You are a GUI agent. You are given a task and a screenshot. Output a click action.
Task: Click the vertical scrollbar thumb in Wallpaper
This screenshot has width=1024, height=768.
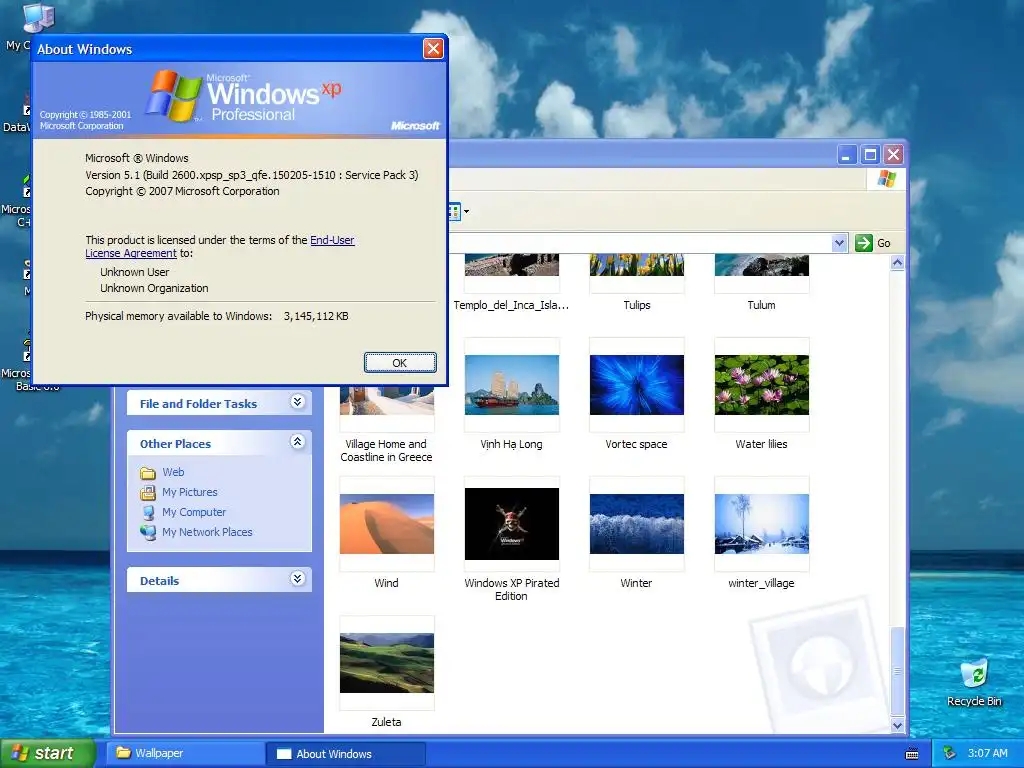click(x=897, y=671)
